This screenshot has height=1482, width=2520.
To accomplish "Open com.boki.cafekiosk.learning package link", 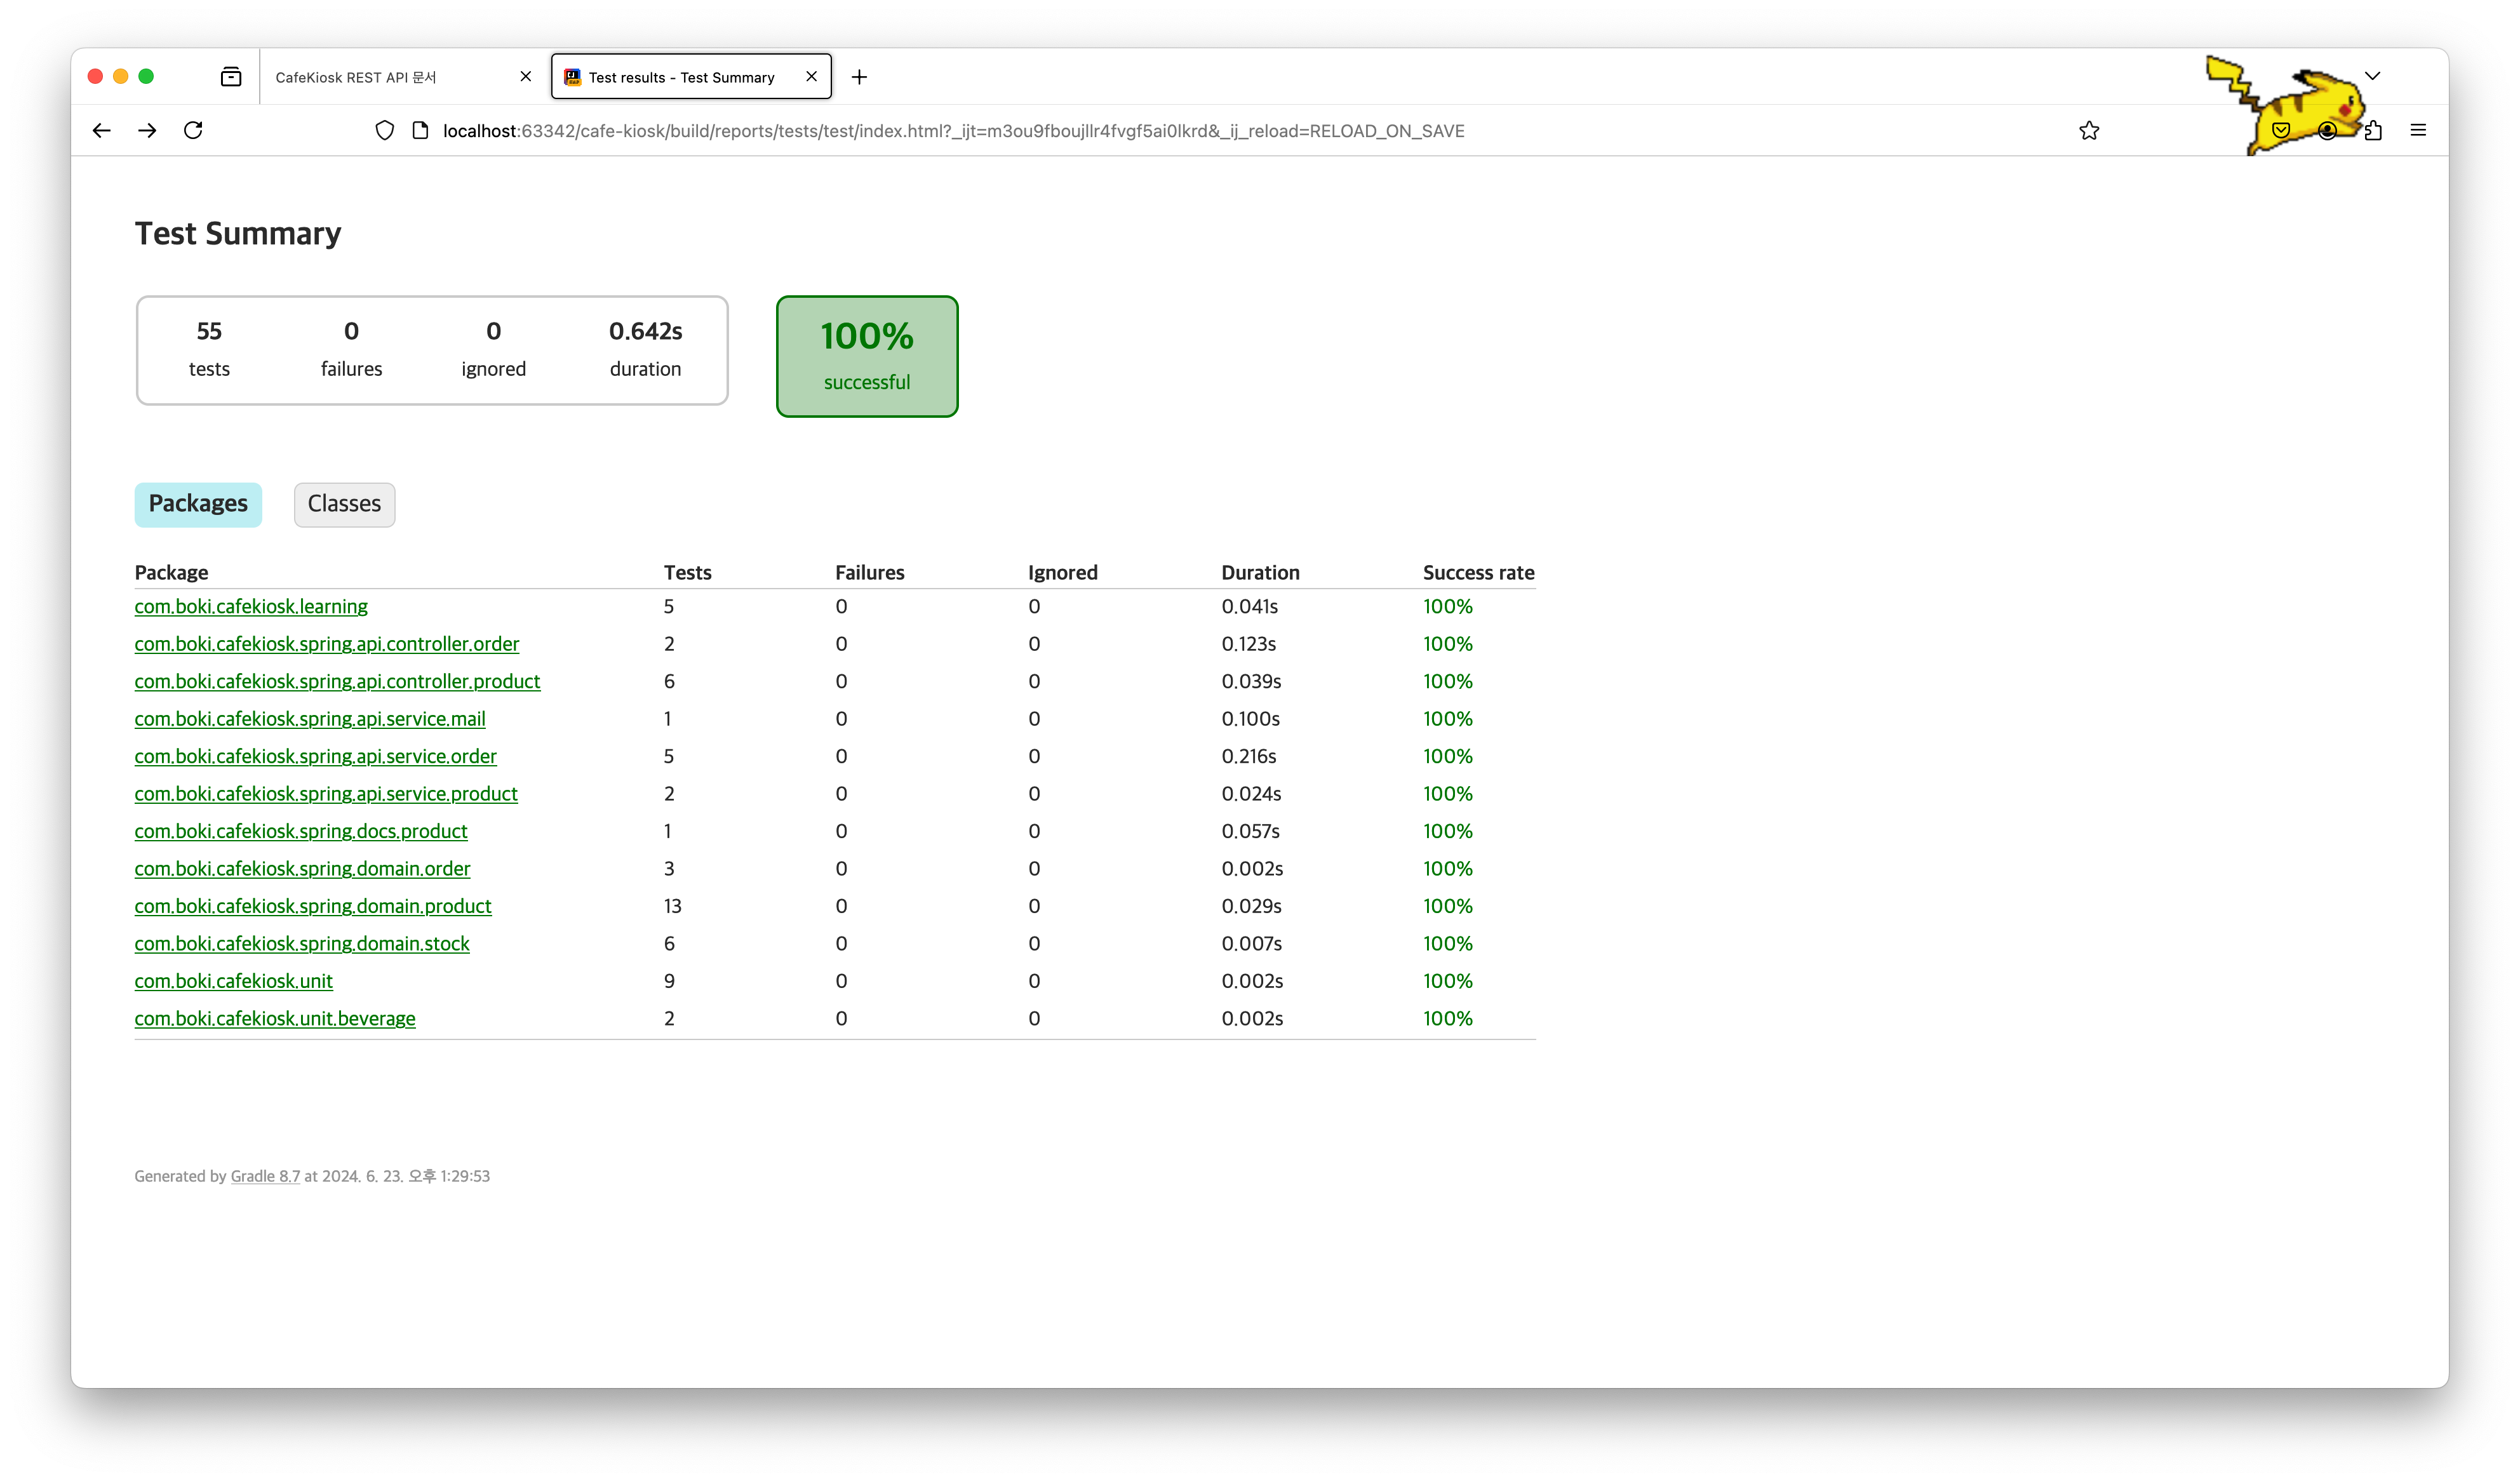I will click(251, 607).
